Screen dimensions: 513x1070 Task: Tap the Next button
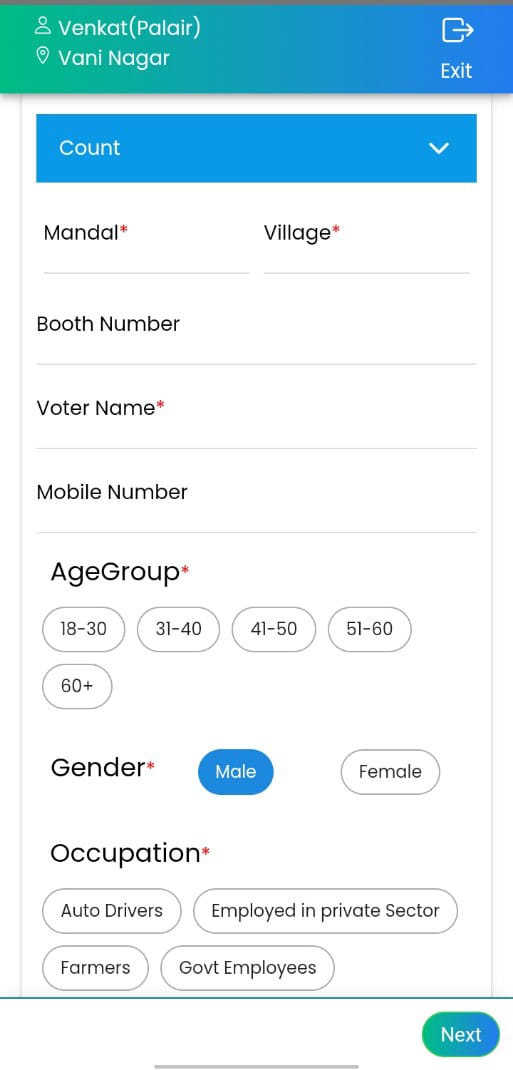point(461,1035)
